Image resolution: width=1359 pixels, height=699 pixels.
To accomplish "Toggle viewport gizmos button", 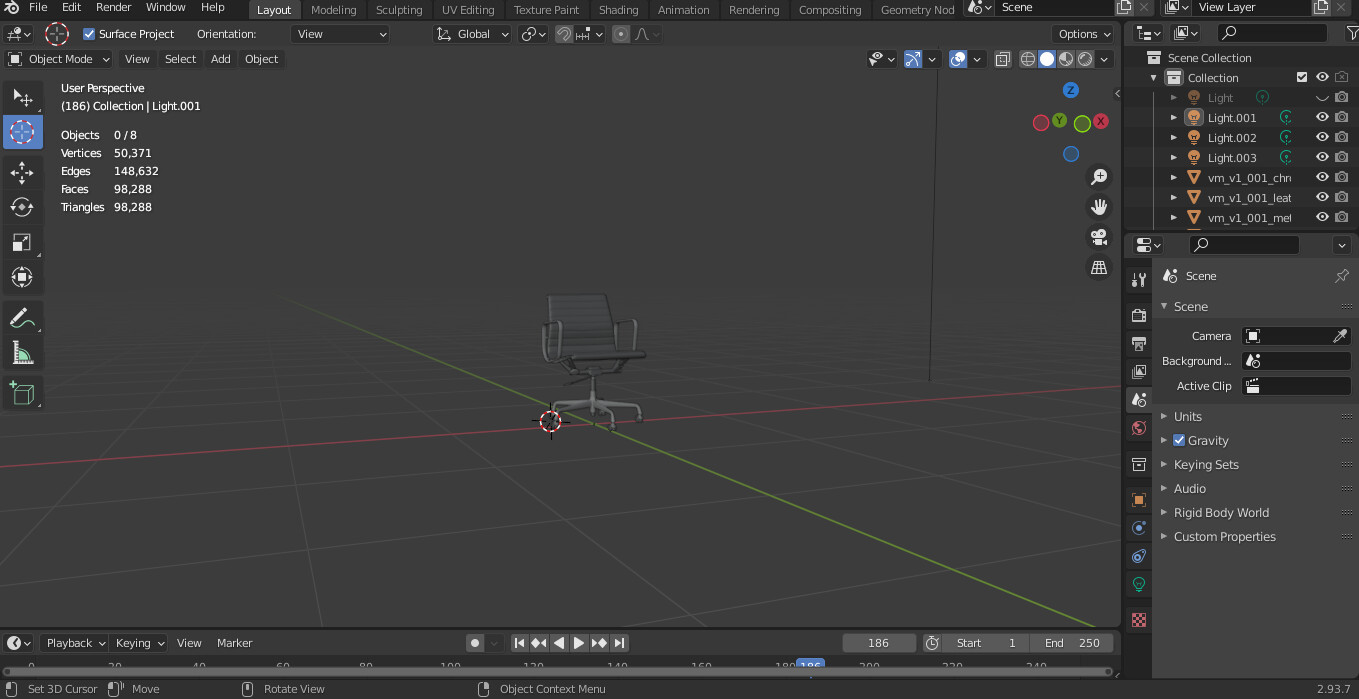I will [x=912, y=59].
